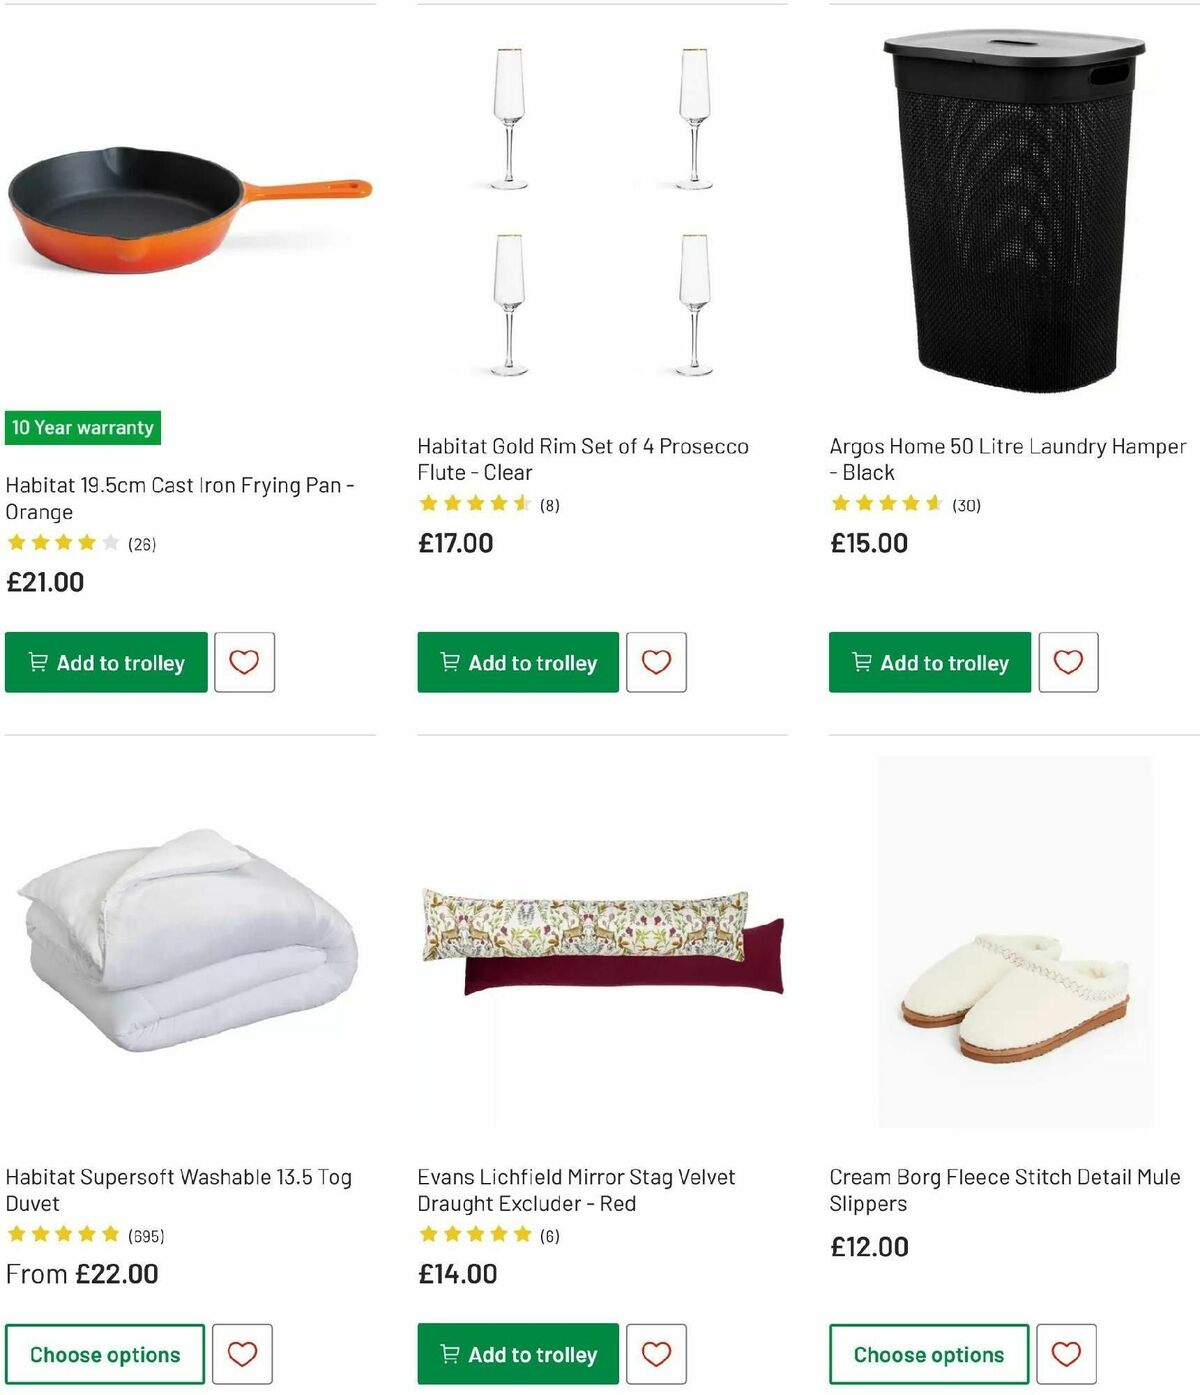Click the heart icon beside prosecco flutes

tap(655, 661)
